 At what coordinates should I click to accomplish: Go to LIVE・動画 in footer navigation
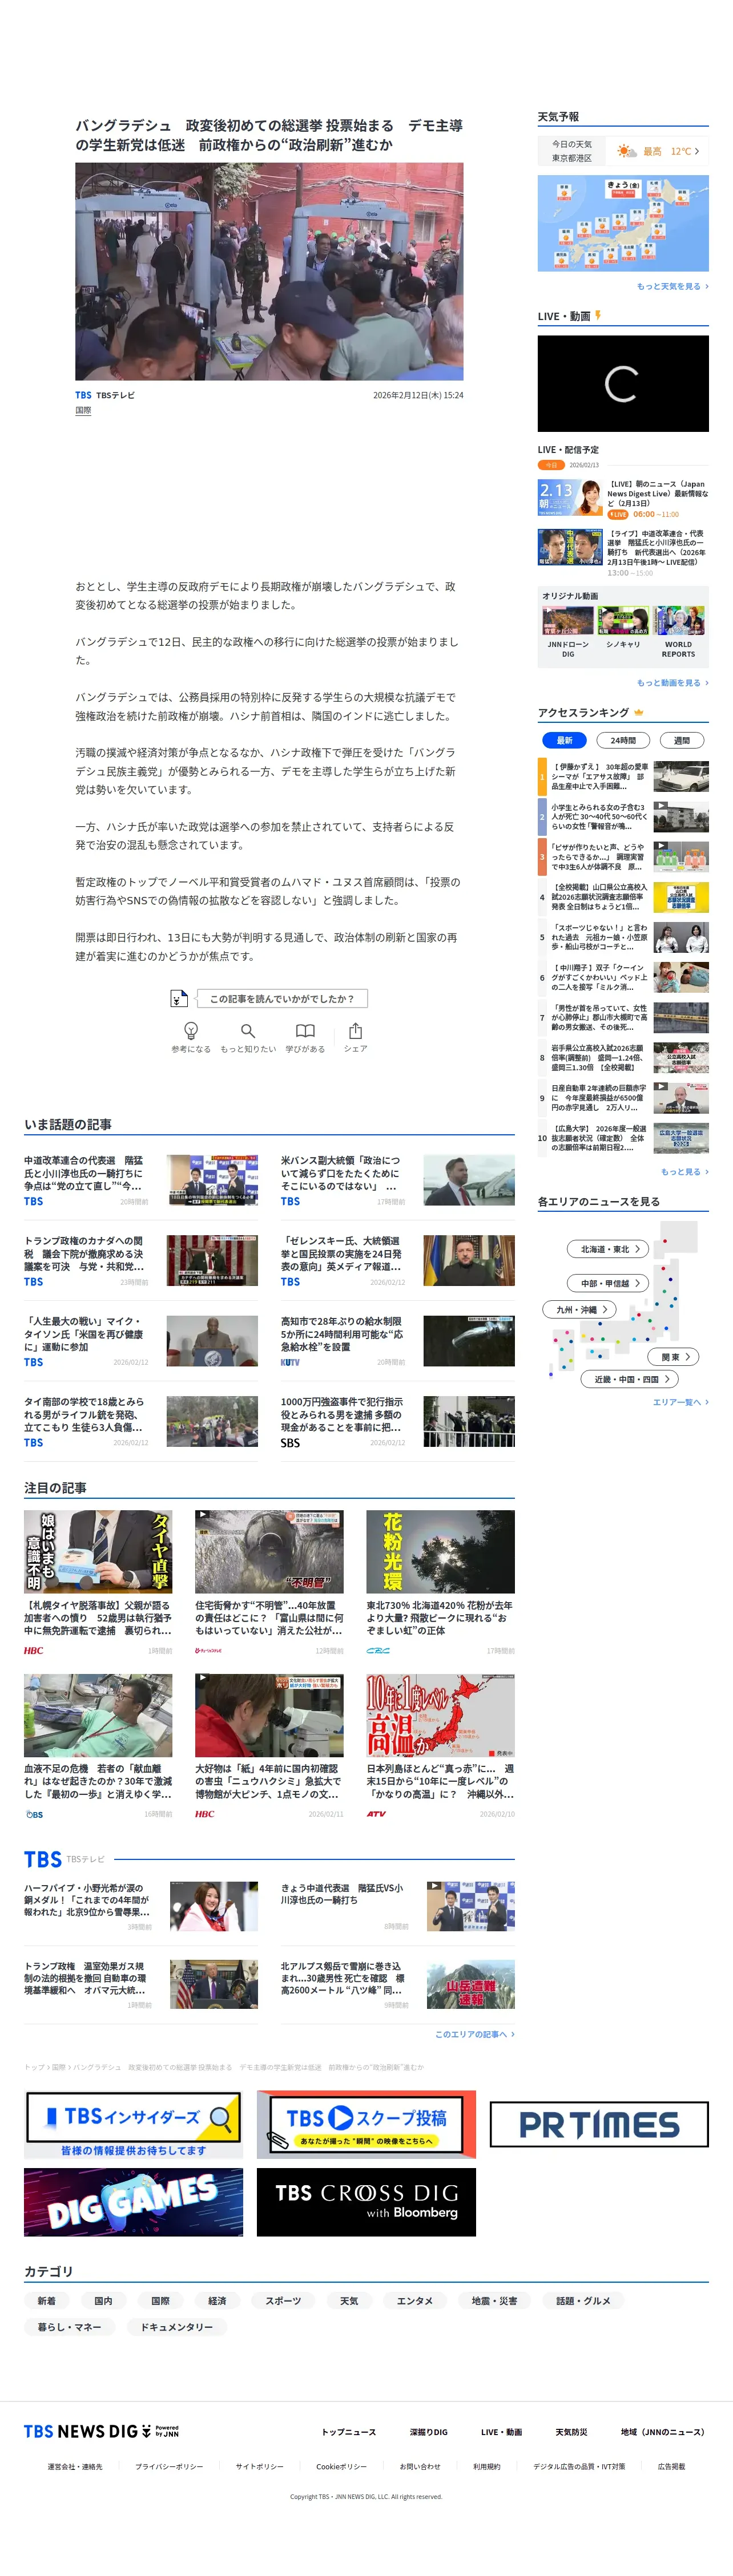click(x=501, y=2432)
